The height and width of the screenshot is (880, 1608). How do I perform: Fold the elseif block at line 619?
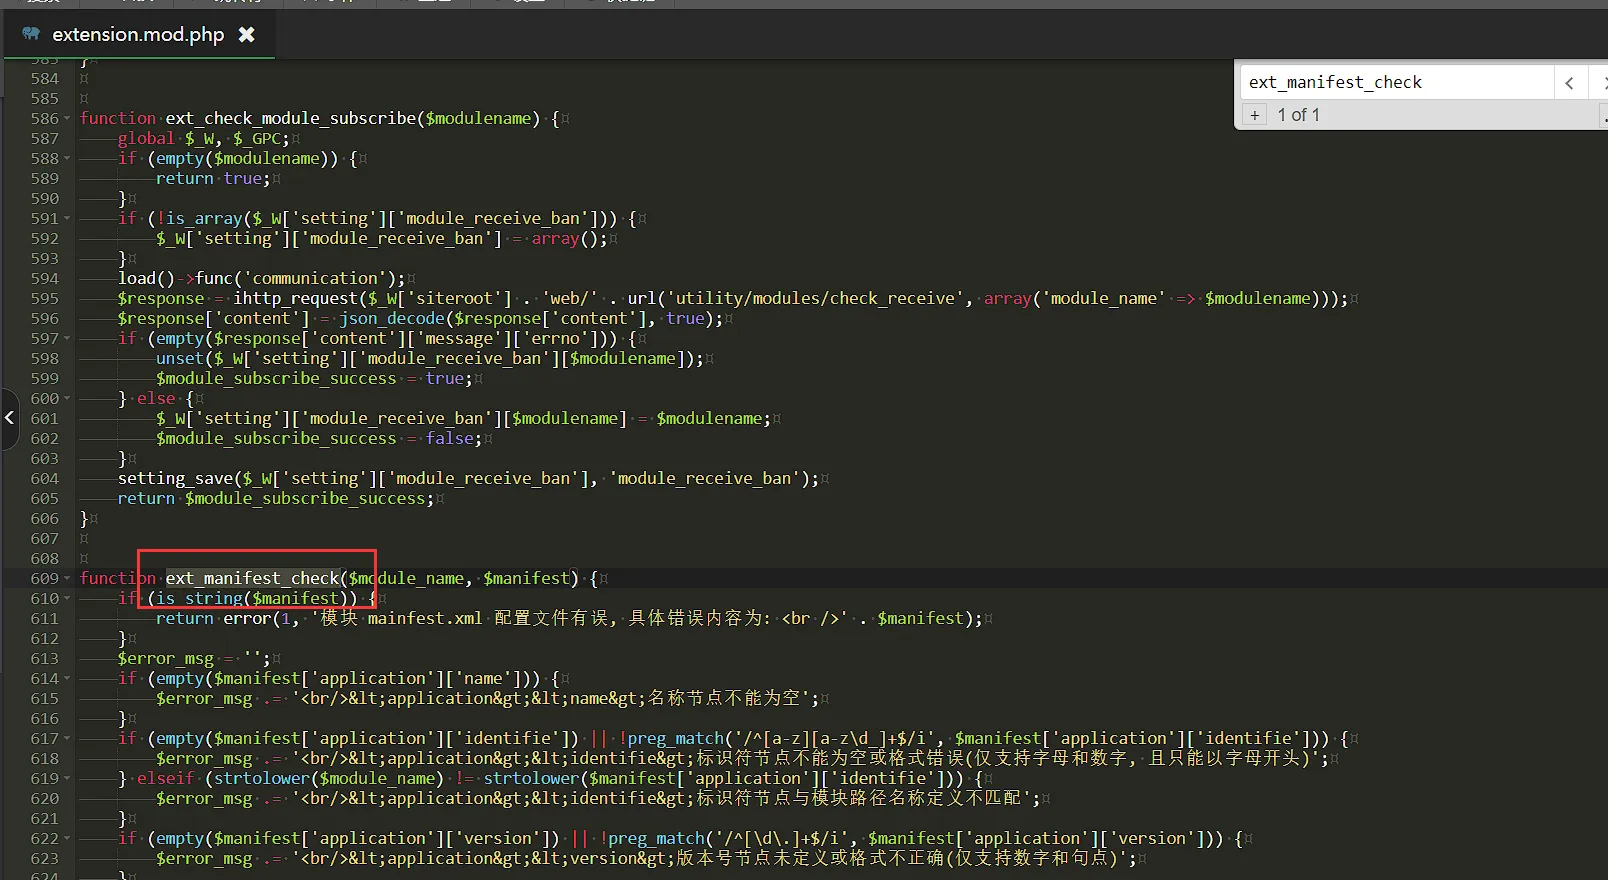click(x=67, y=778)
